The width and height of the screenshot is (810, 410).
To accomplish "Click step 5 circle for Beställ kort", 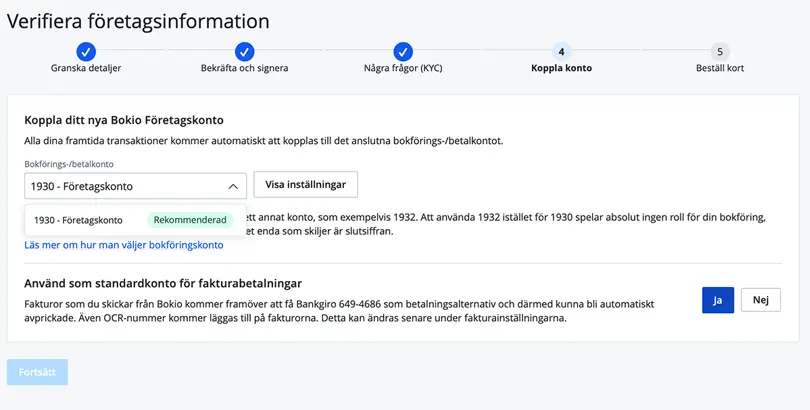I will tap(720, 51).
